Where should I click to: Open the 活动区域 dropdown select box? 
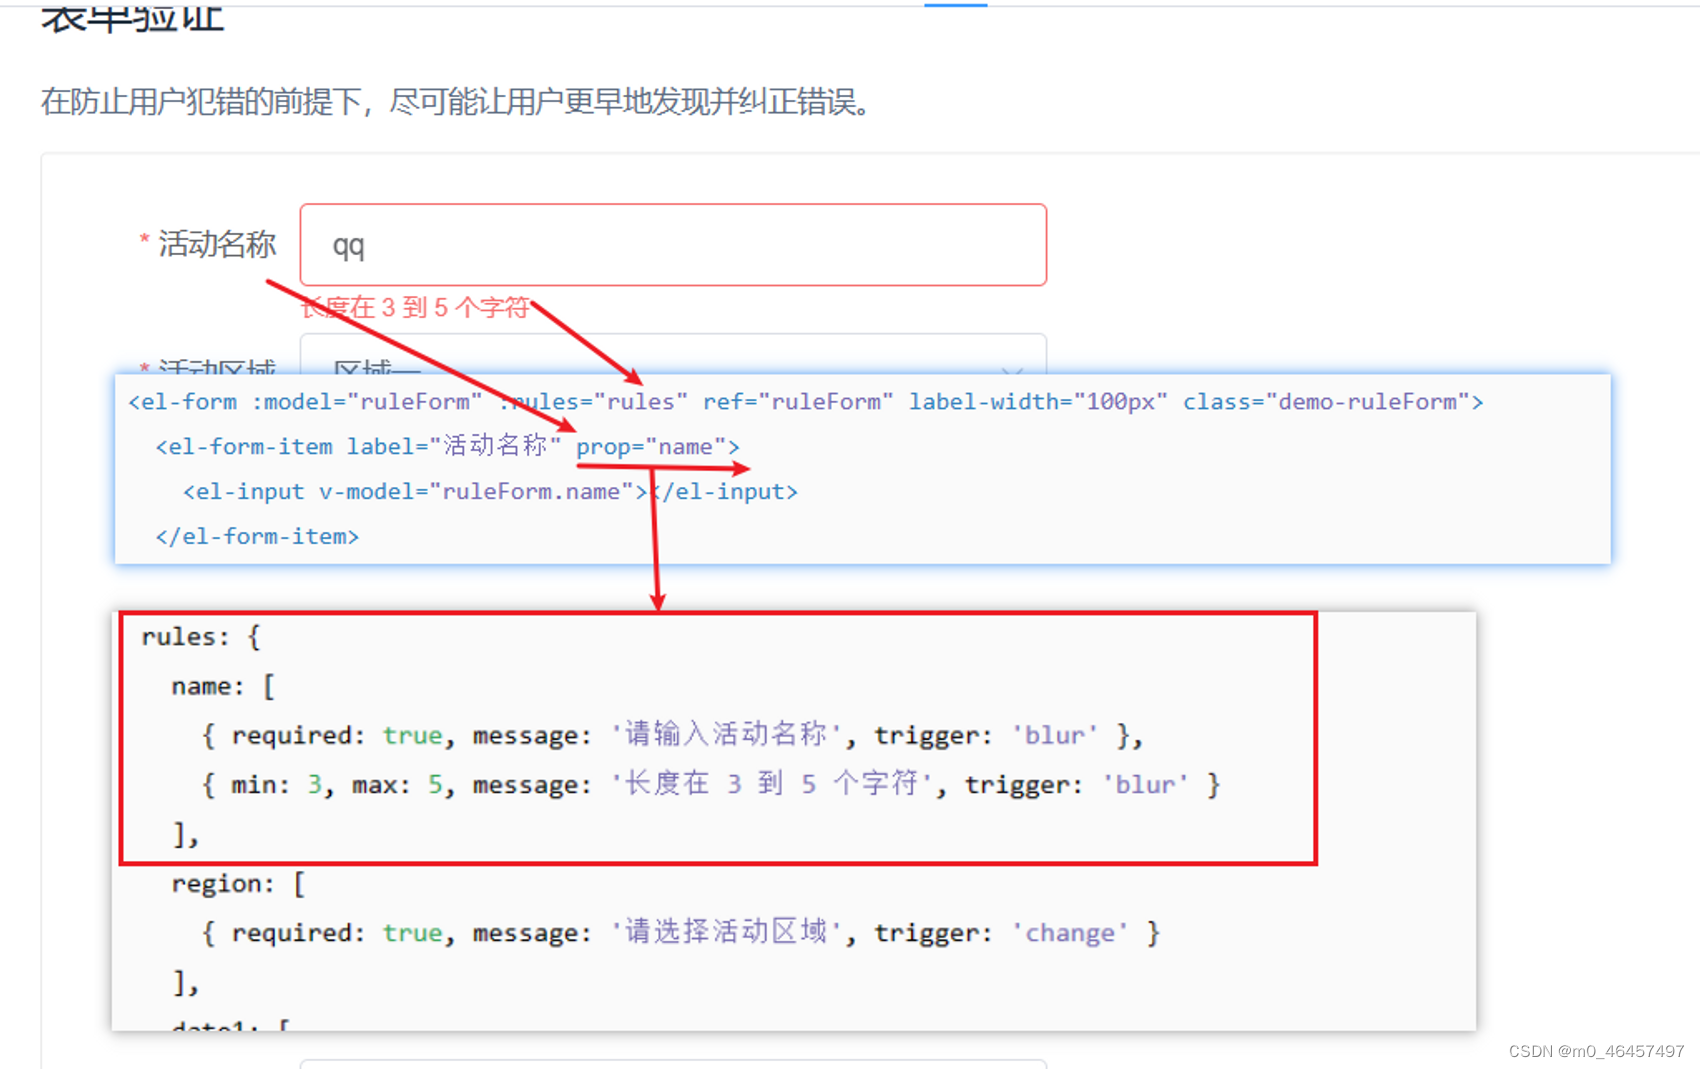(x=673, y=356)
